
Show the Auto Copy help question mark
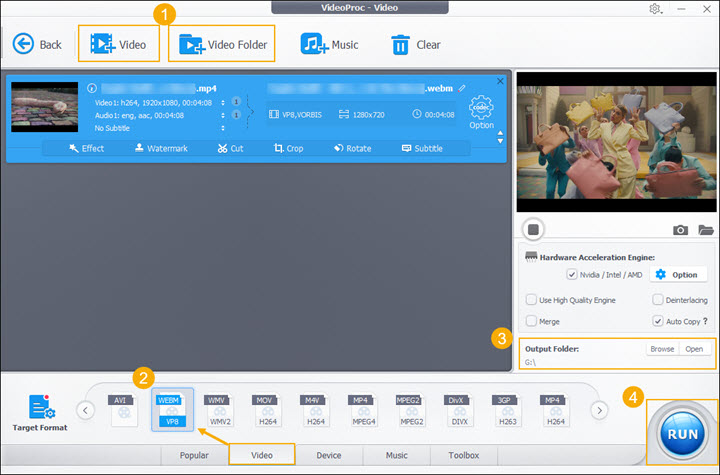(x=705, y=321)
